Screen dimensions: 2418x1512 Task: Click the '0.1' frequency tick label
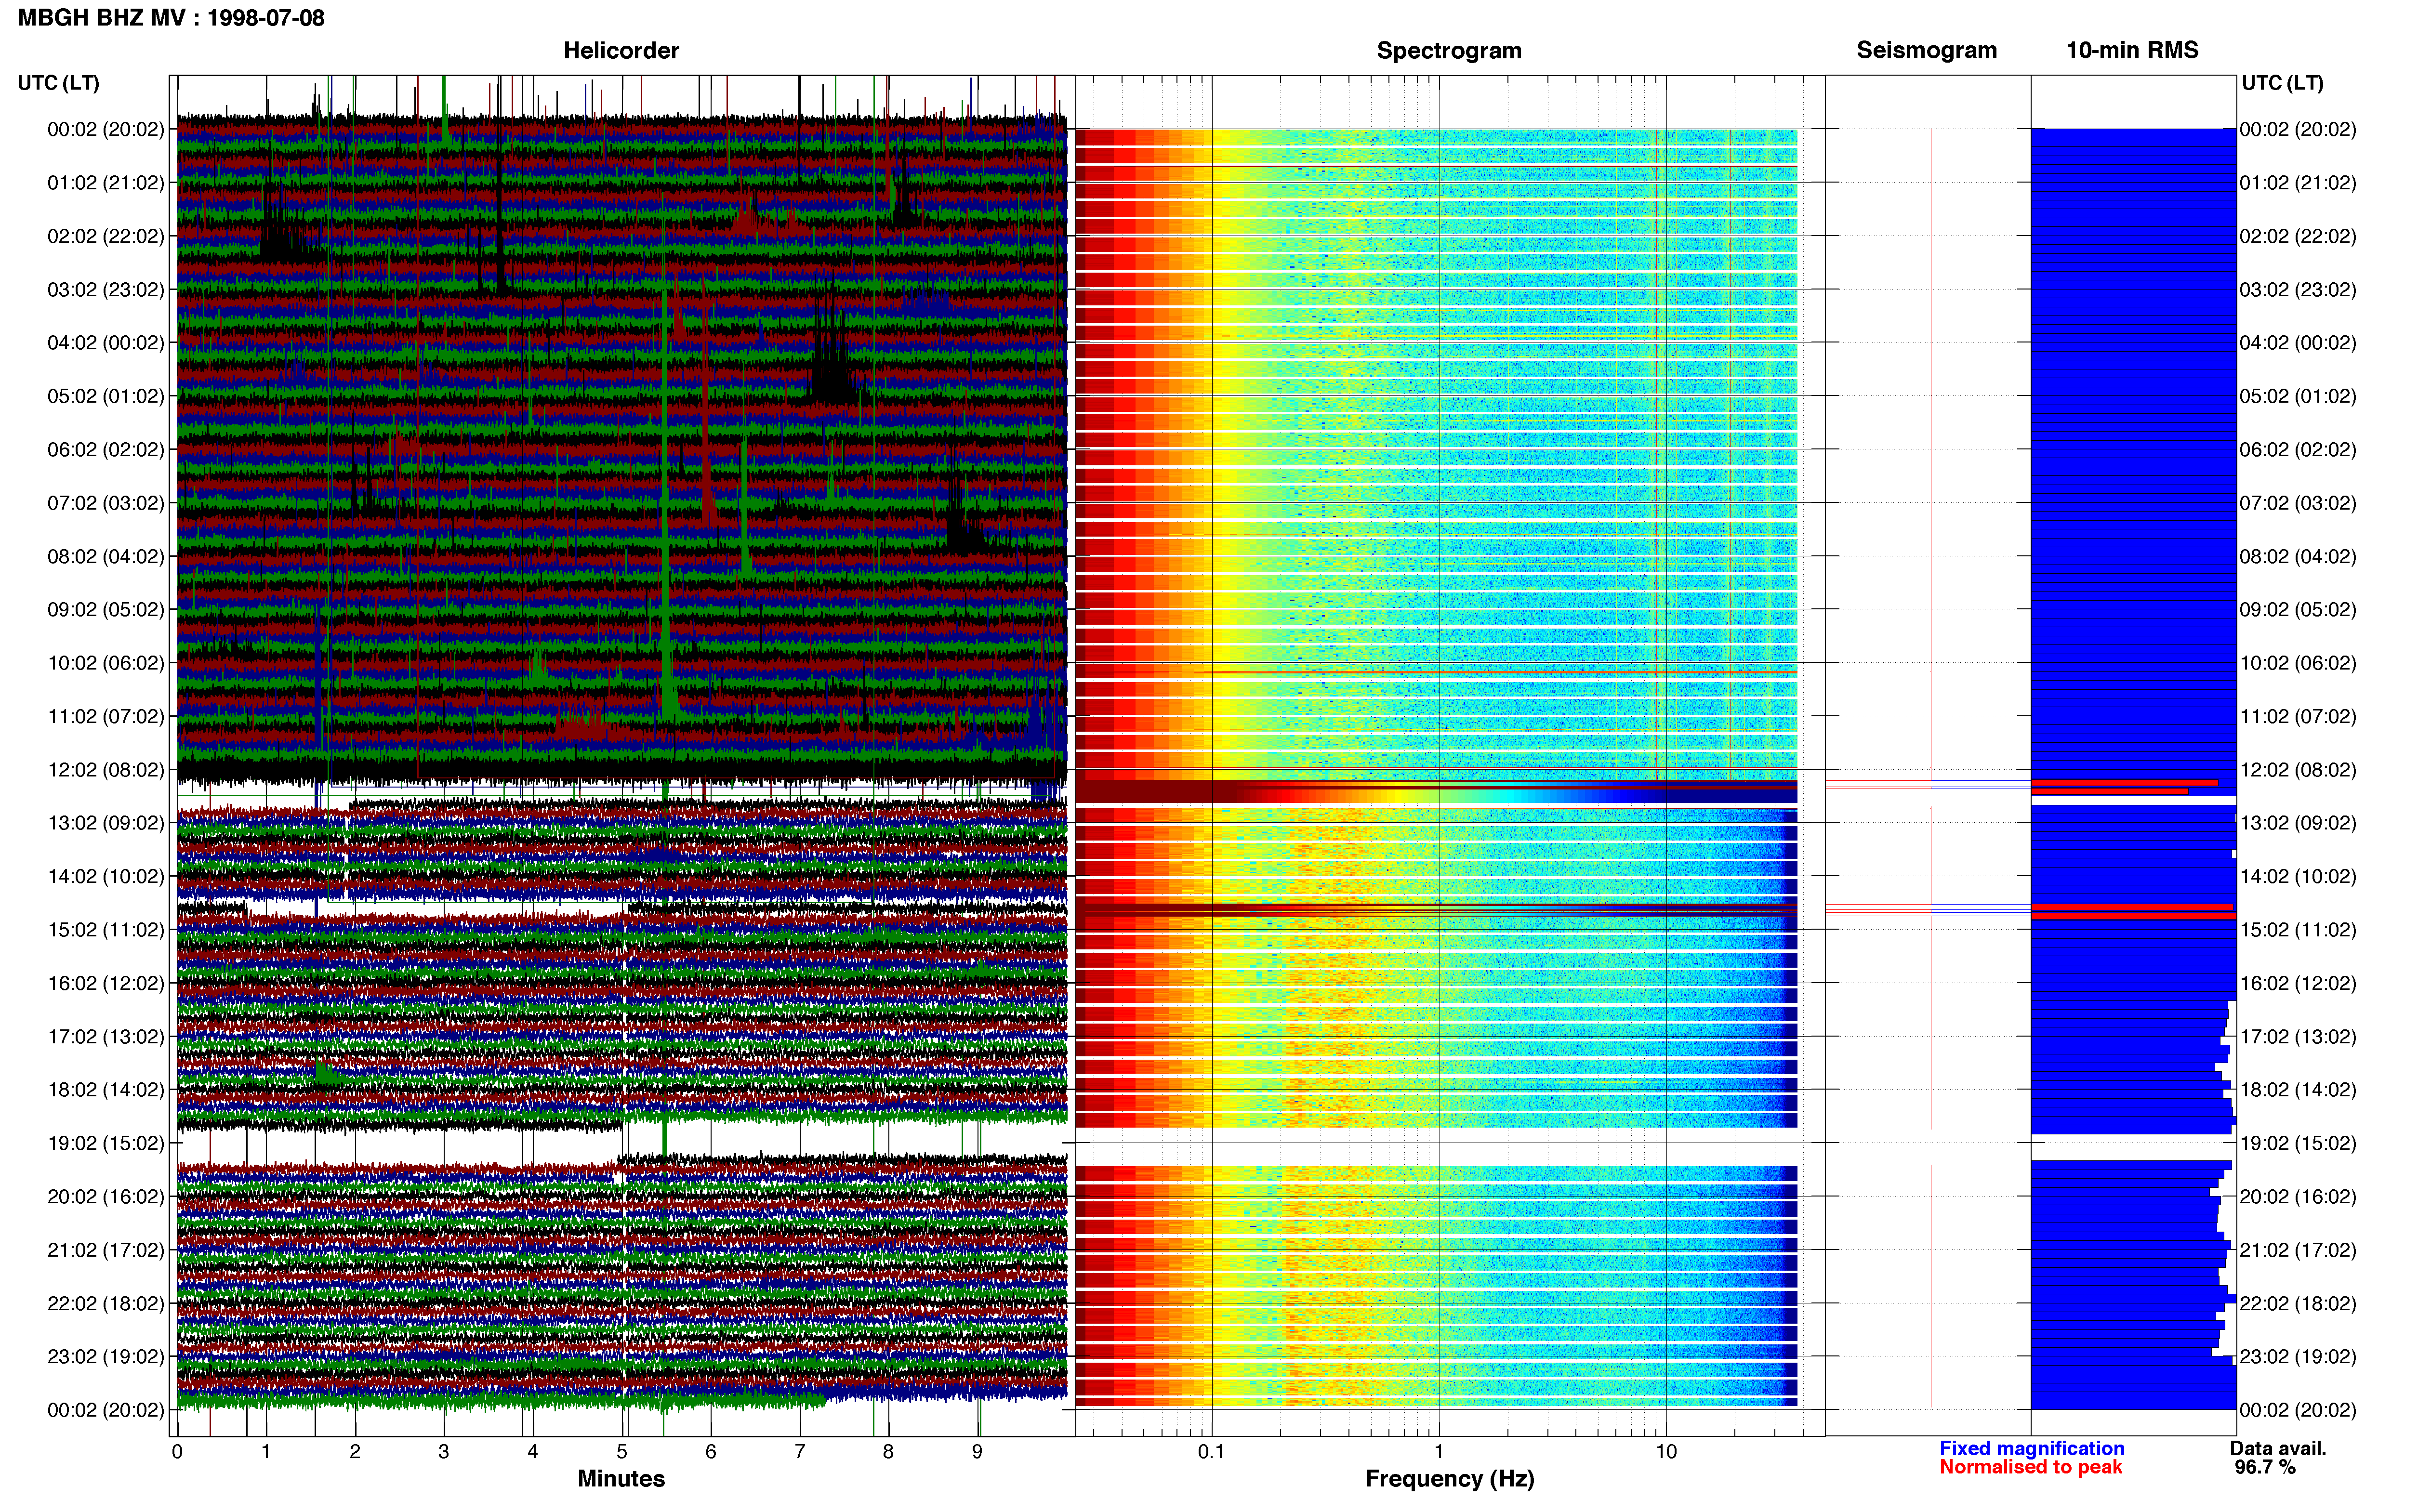tap(1211, 1451)
